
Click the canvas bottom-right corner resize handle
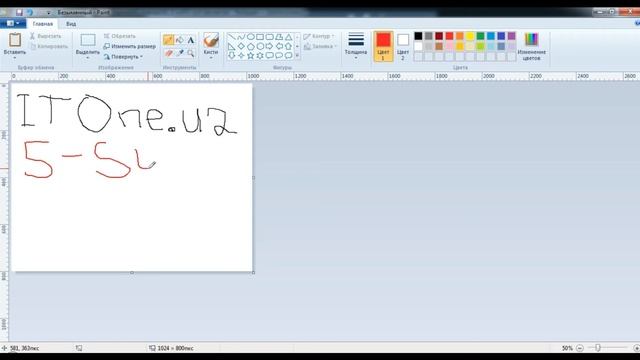coord(253,272)
